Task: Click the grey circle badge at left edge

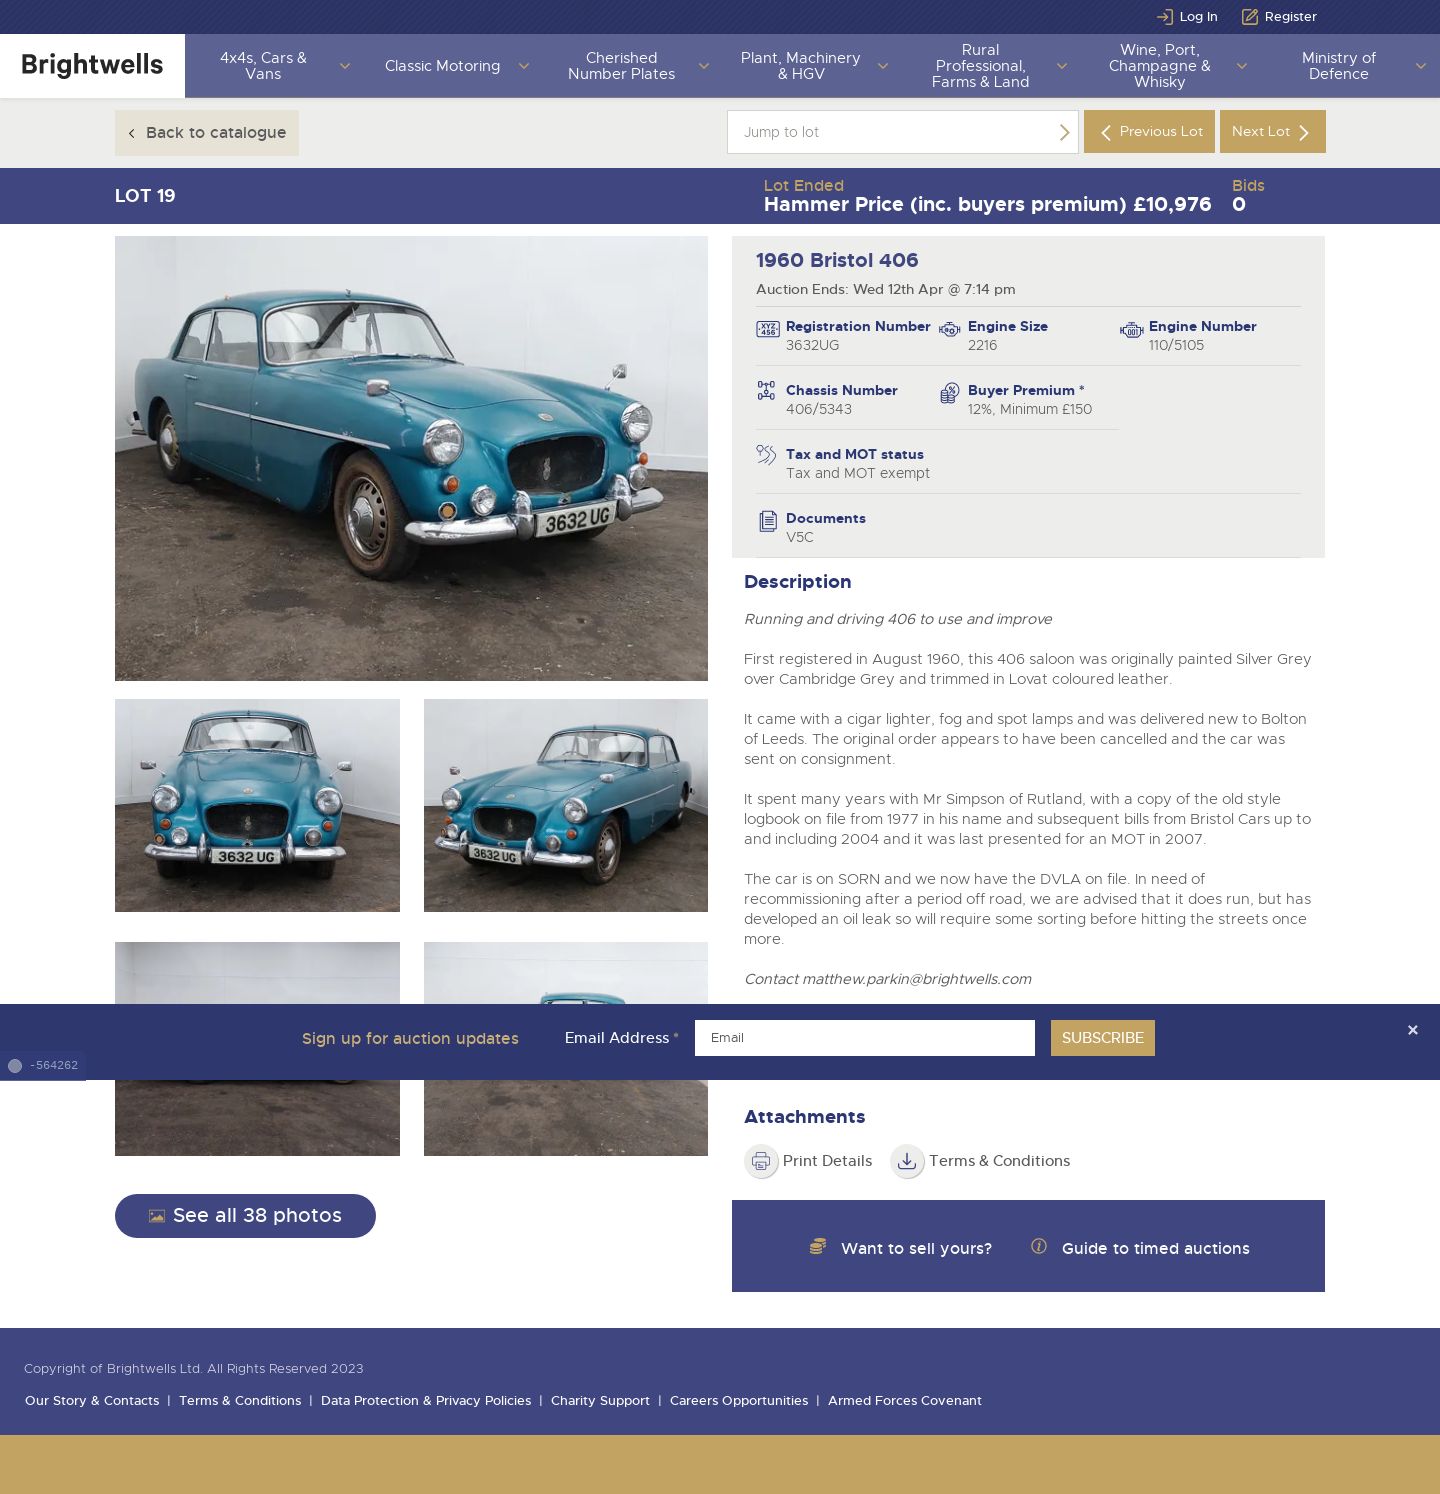Action: pos(15,1066)
